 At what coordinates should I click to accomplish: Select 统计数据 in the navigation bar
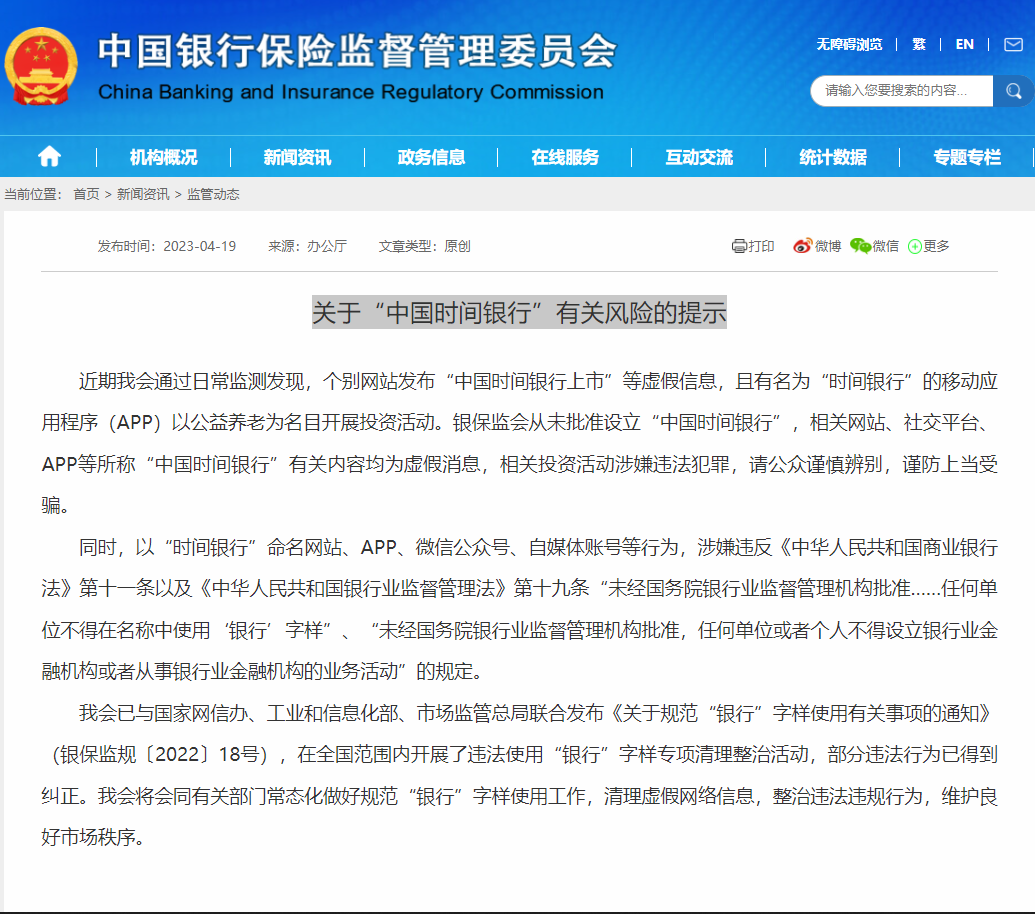point(833,157)
